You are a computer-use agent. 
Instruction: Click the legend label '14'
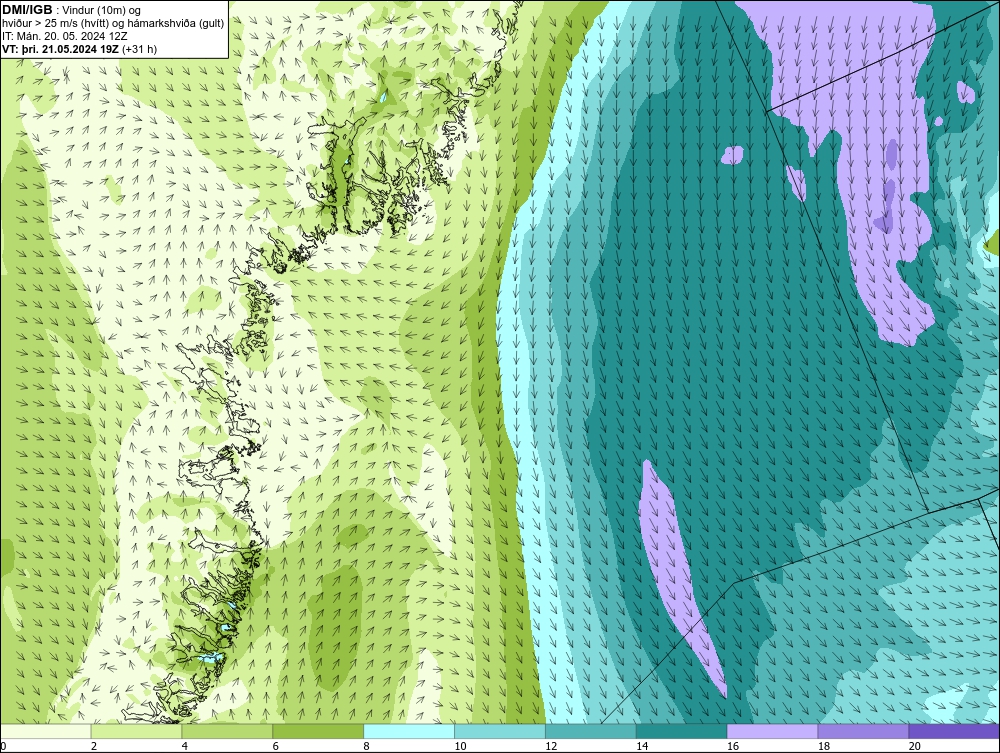642,746
